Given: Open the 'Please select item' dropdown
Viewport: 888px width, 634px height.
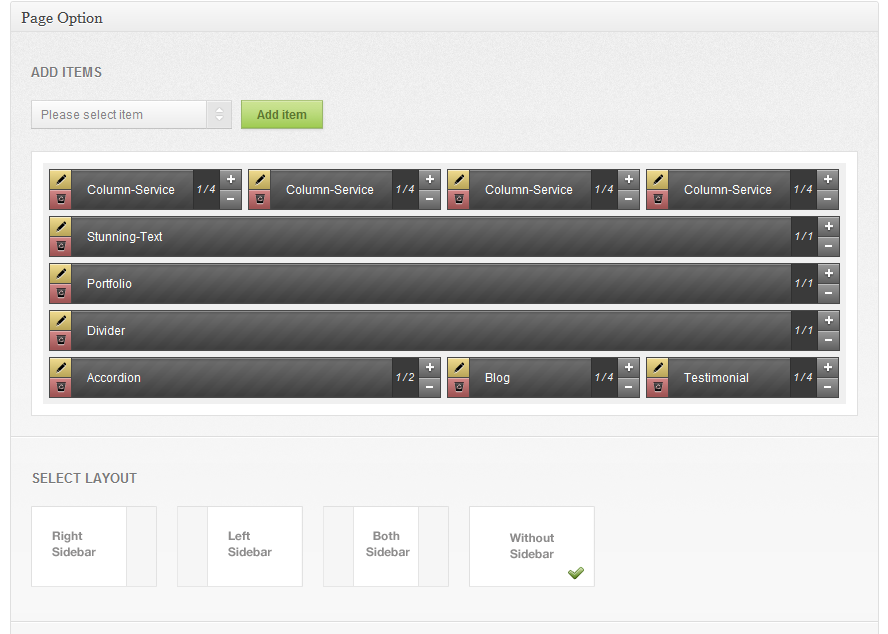Looking at the screenshot, I should 131,115.
